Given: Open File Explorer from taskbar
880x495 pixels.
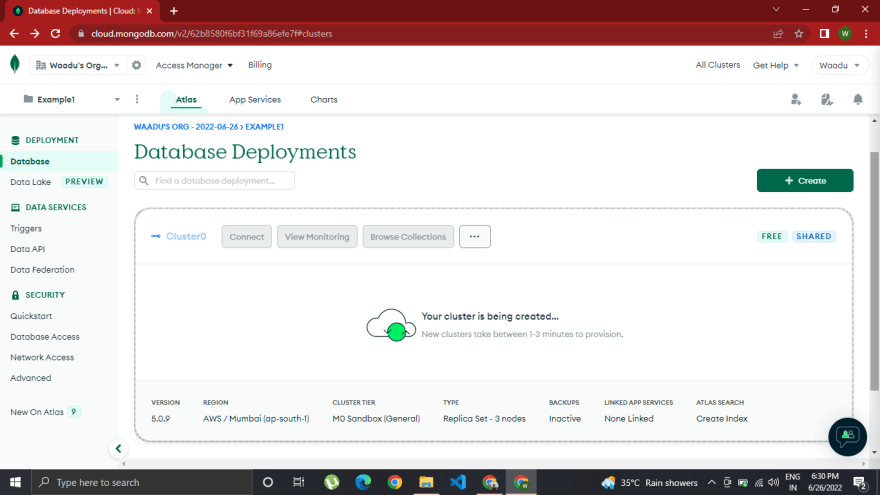Looking at the screenshot, I should click(426, 482).
